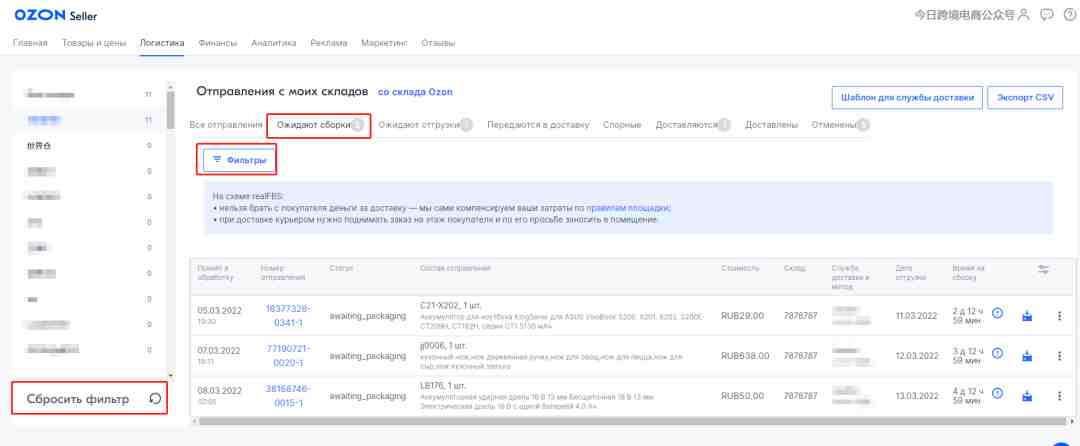Open the Главная menu

point(30,43)
